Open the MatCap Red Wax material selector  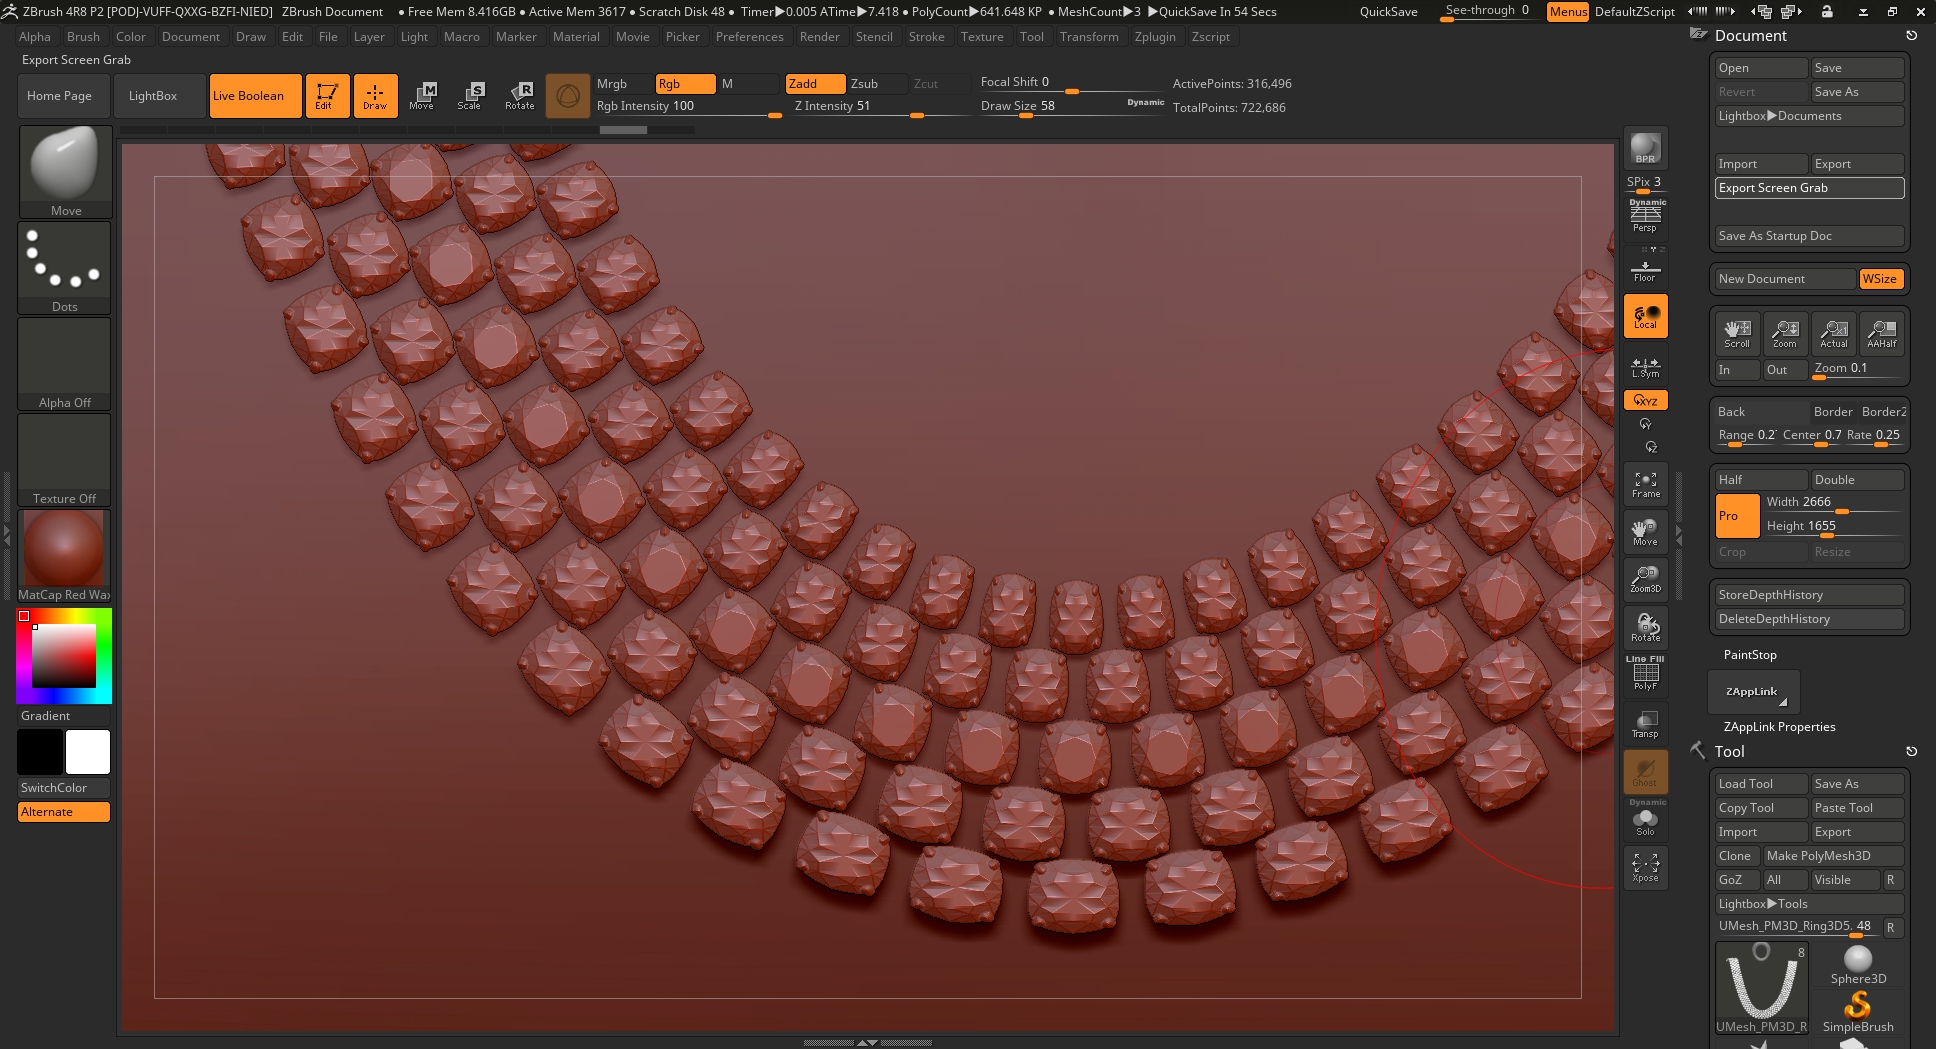[x=65, y=556]
